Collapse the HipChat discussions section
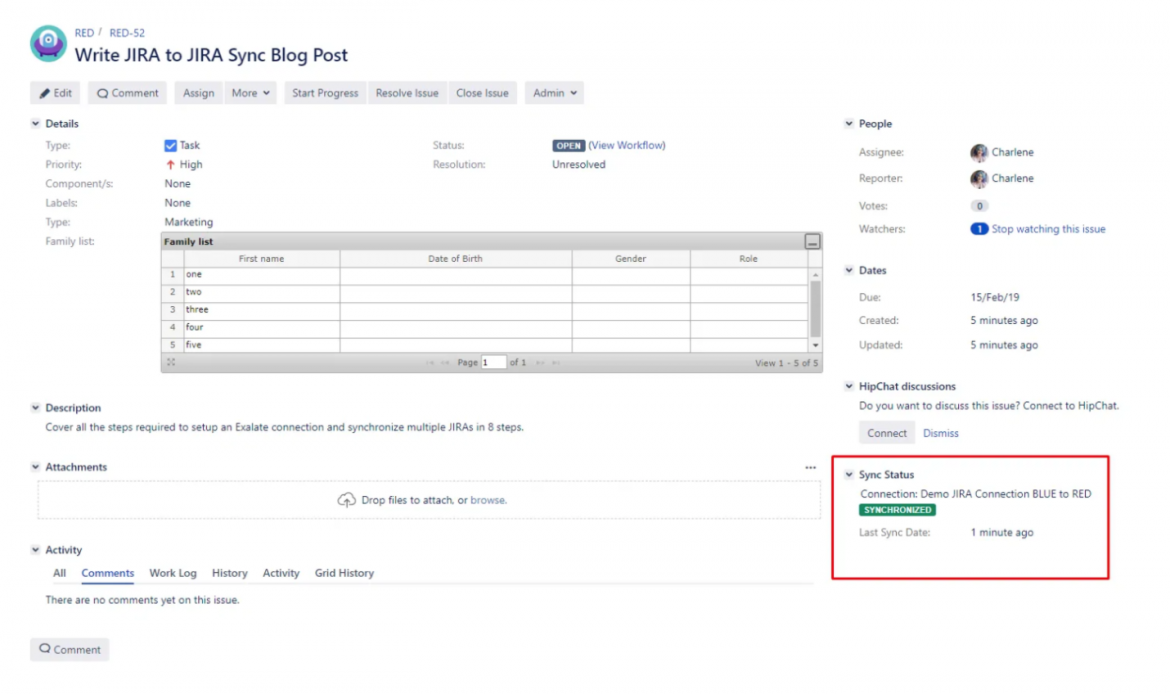This screenshot has height=694, width=1170. point(849,386)
